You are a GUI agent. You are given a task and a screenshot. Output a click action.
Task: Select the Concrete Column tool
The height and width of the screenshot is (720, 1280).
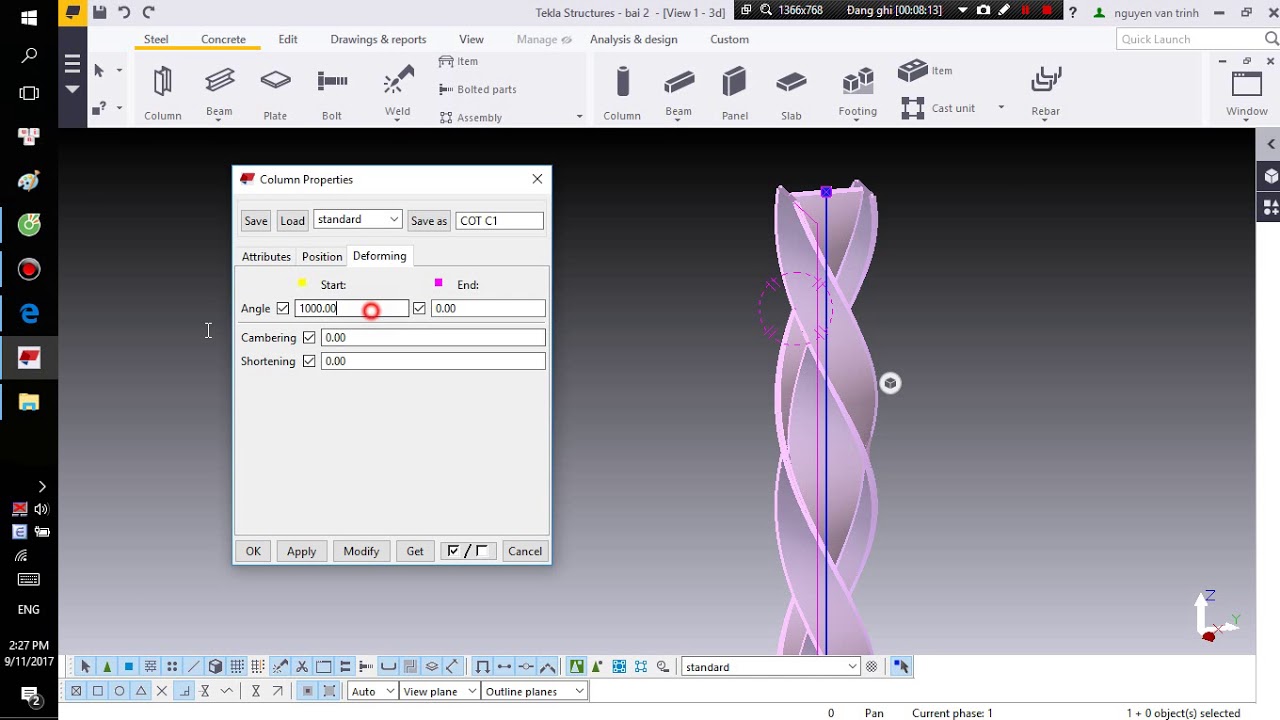622,93
